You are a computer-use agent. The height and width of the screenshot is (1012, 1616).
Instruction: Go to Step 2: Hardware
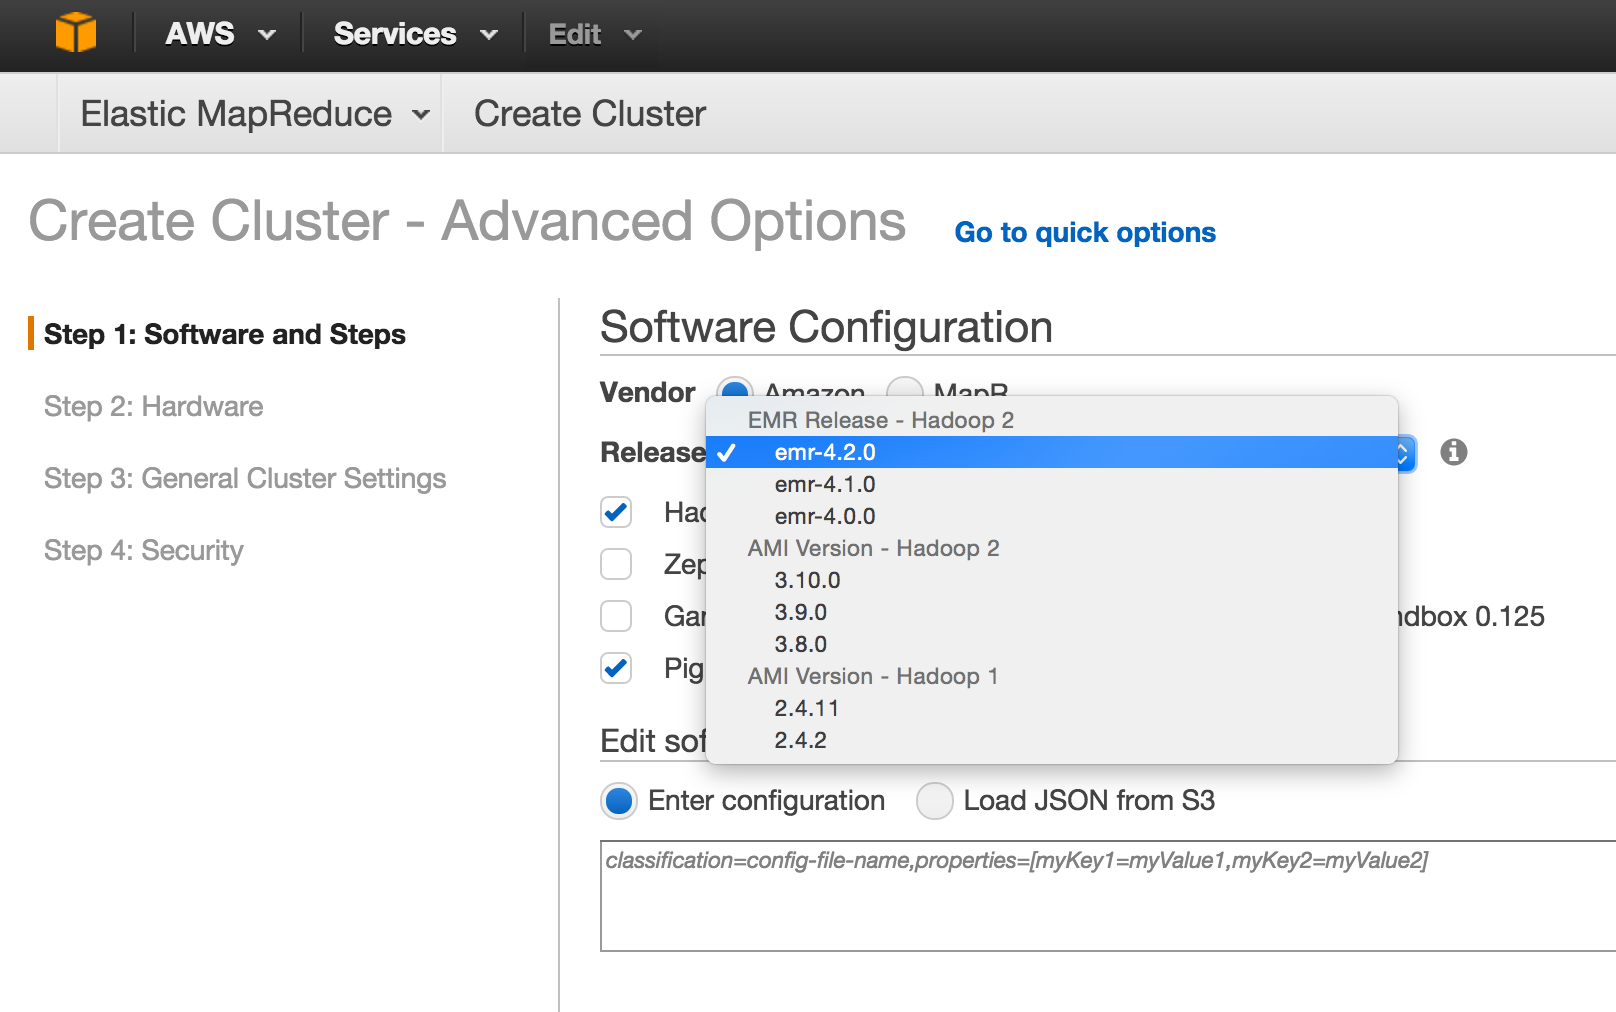153,406
